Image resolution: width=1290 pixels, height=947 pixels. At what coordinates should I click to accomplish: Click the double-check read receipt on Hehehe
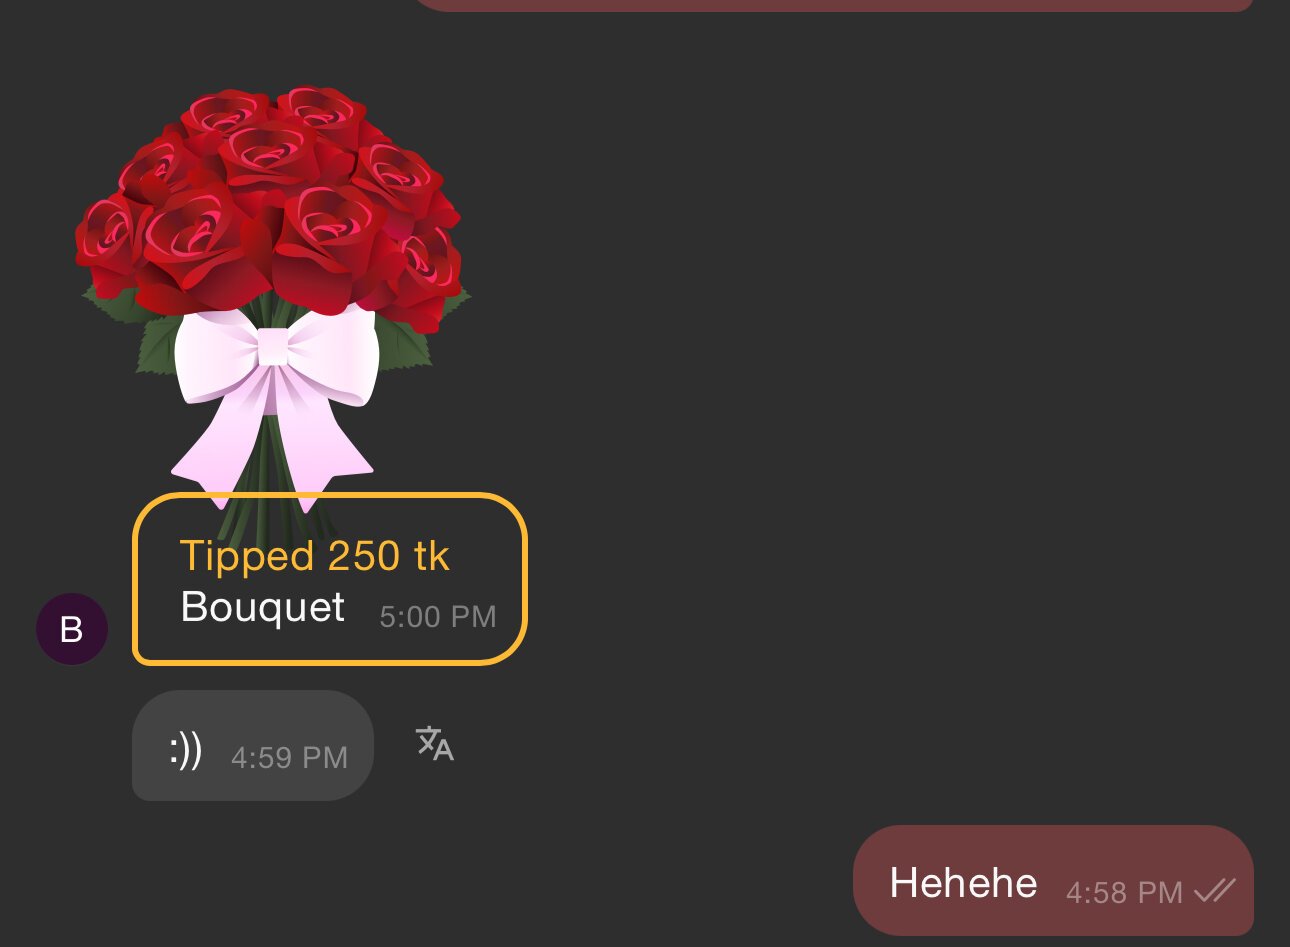1215,890
